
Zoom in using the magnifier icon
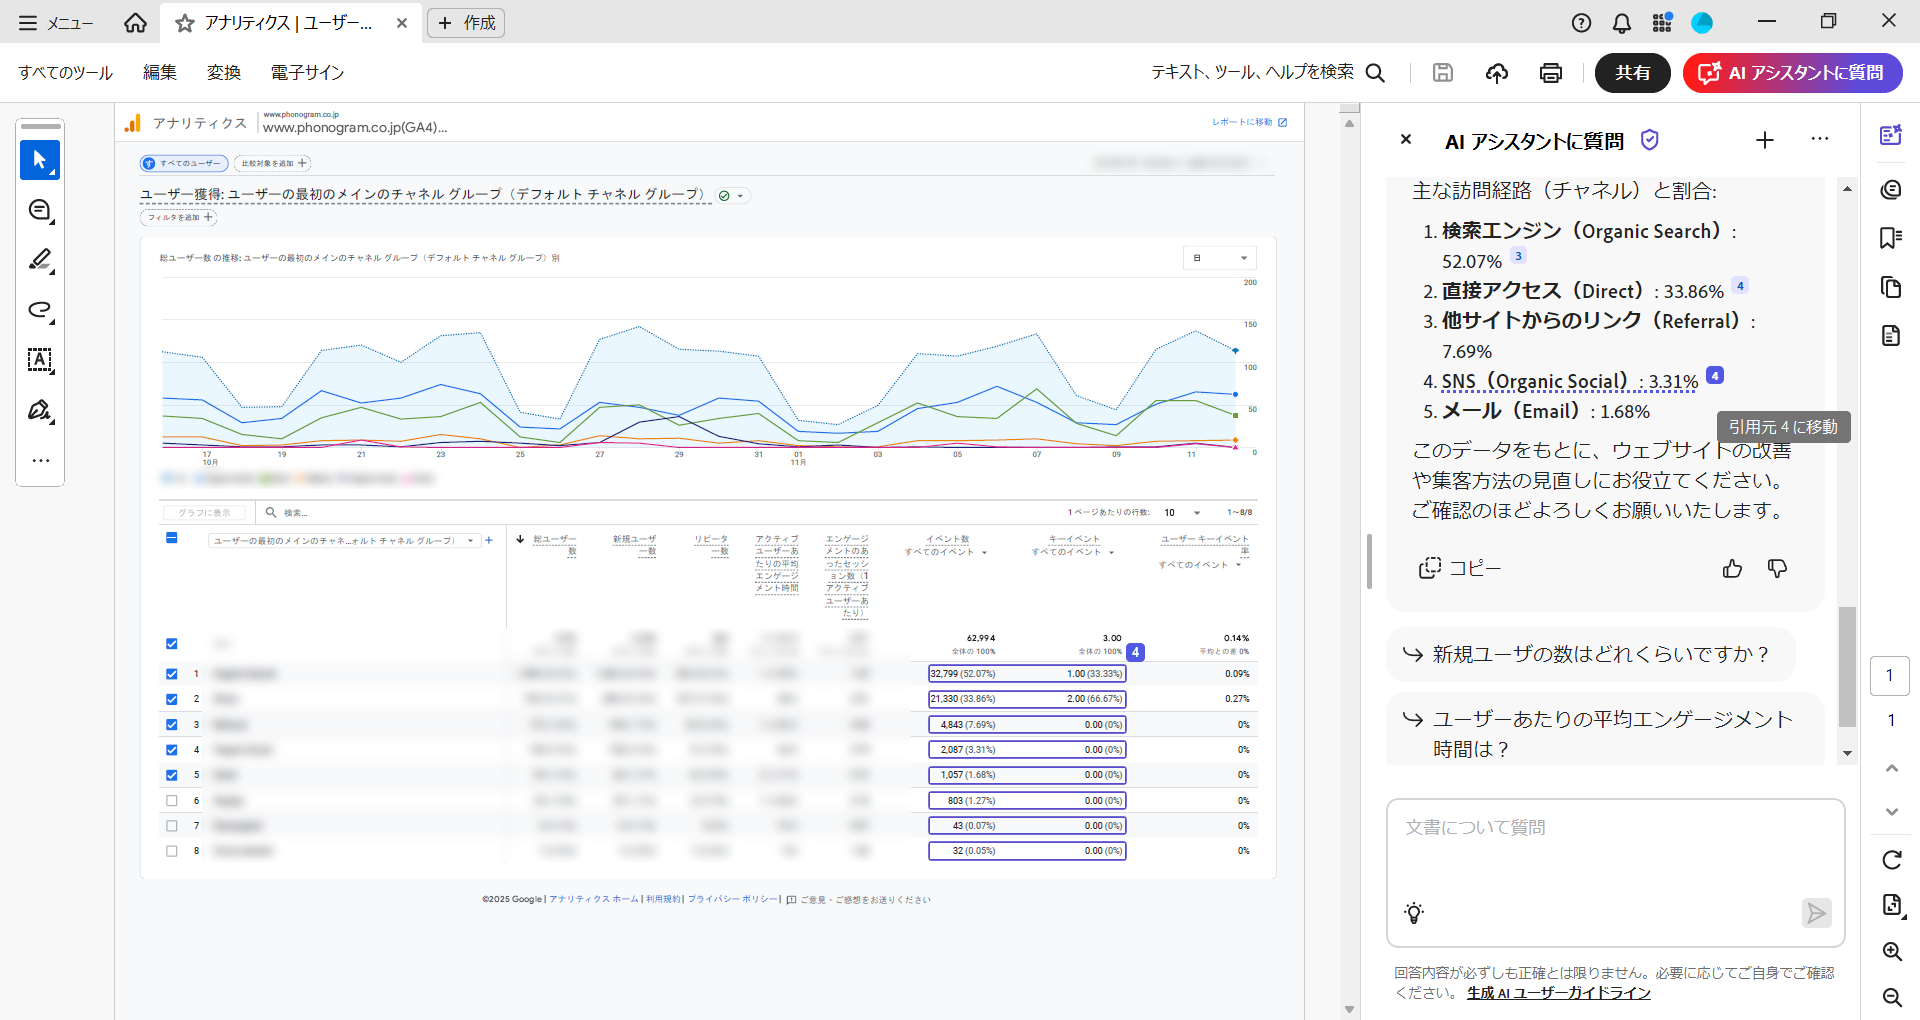coord(1893,952)
